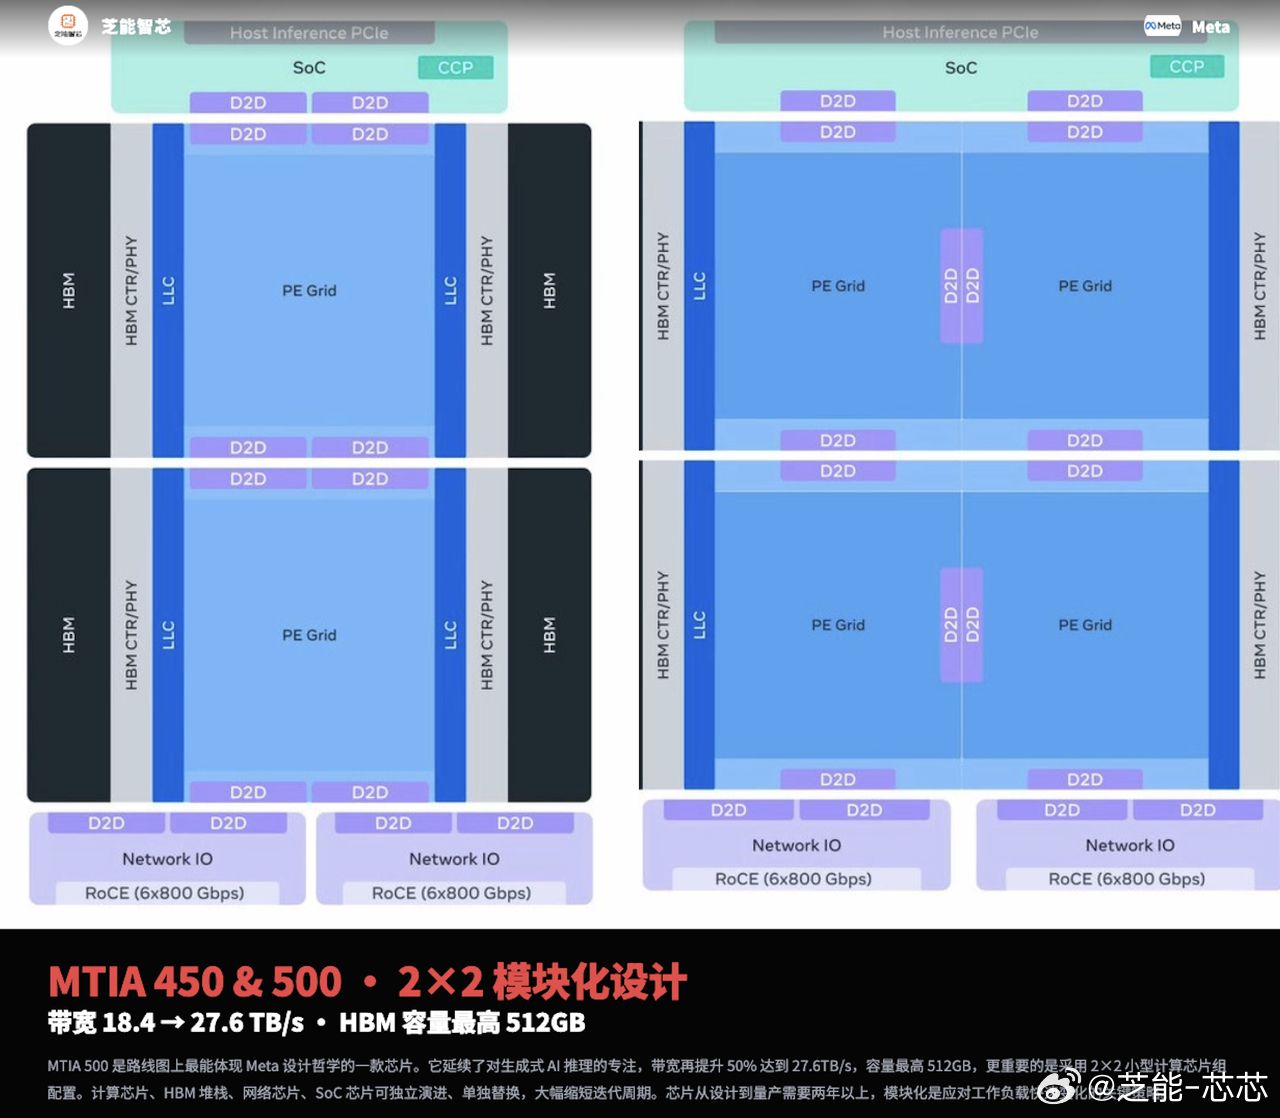This screenshot has width=1280, height=1118.
Task: Click lower-left HBM CTR/PHY strip, left diagram
Action: pos(131,635)
